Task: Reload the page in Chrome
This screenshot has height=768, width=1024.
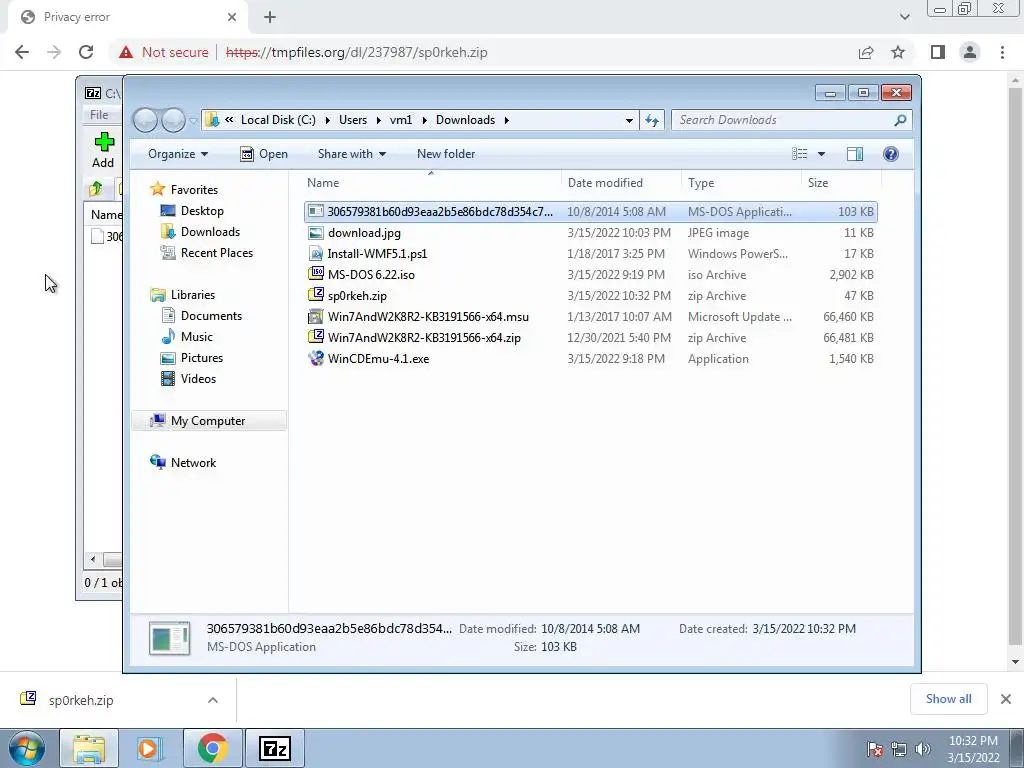Action: point(86,52)
